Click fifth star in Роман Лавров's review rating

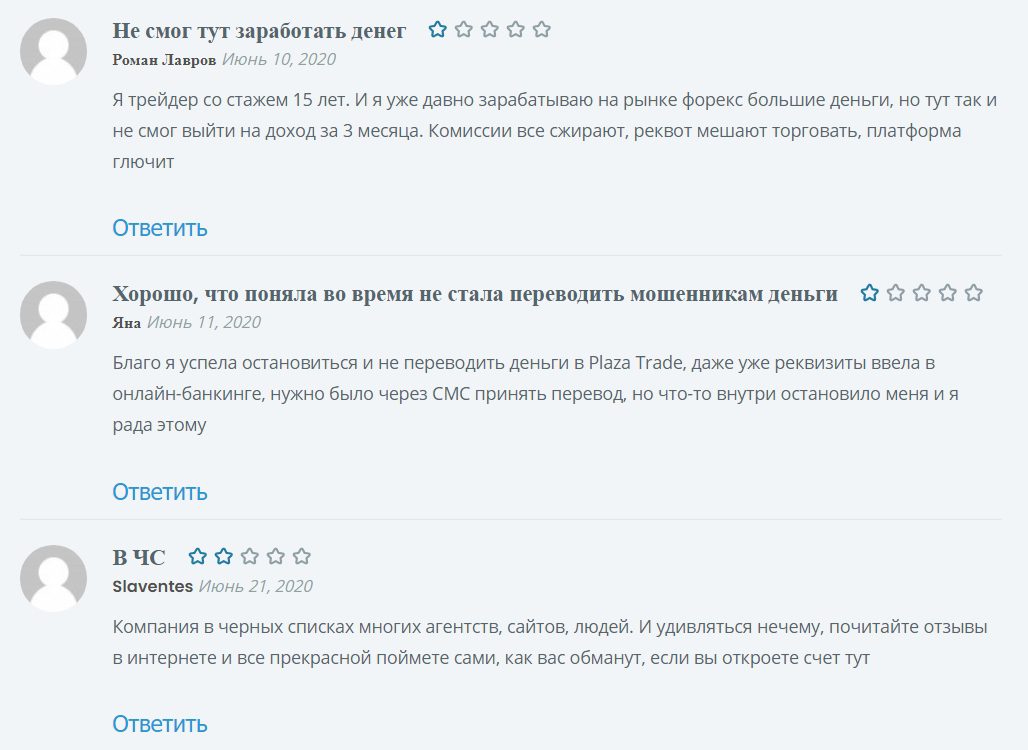(542, 30)
